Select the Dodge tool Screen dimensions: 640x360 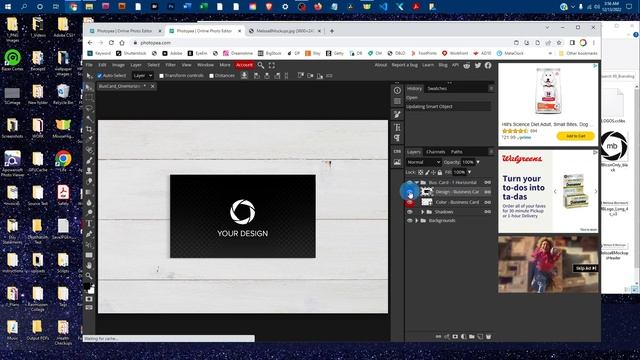89,213
